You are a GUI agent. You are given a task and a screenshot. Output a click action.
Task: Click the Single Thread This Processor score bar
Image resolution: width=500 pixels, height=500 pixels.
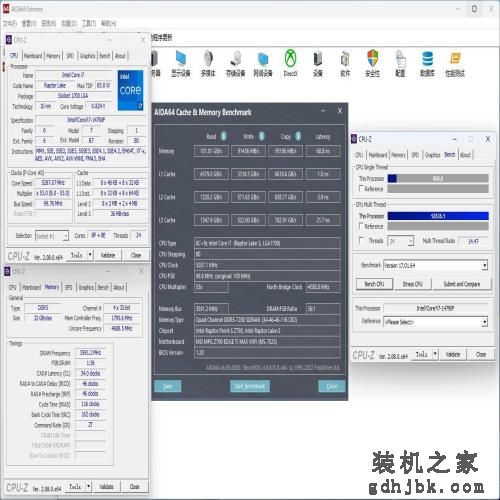coord(438,179)
